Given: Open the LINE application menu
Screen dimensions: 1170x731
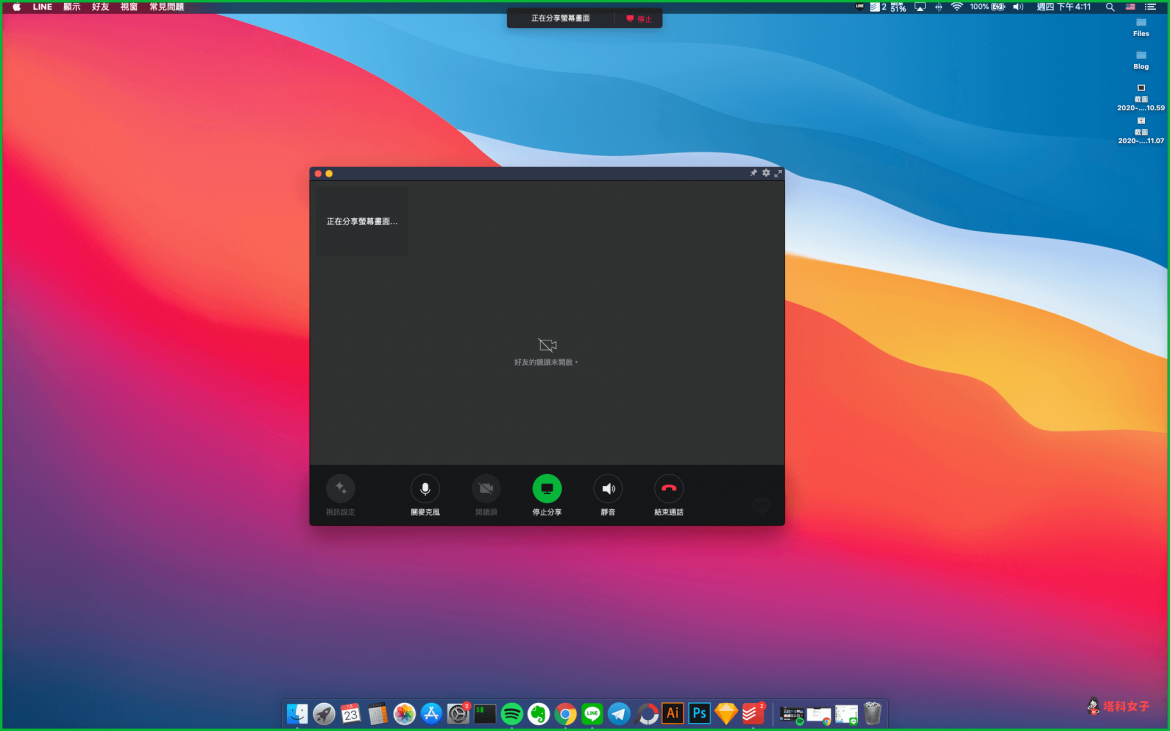Looking at the screenshot, I should [x=42, y=7].
